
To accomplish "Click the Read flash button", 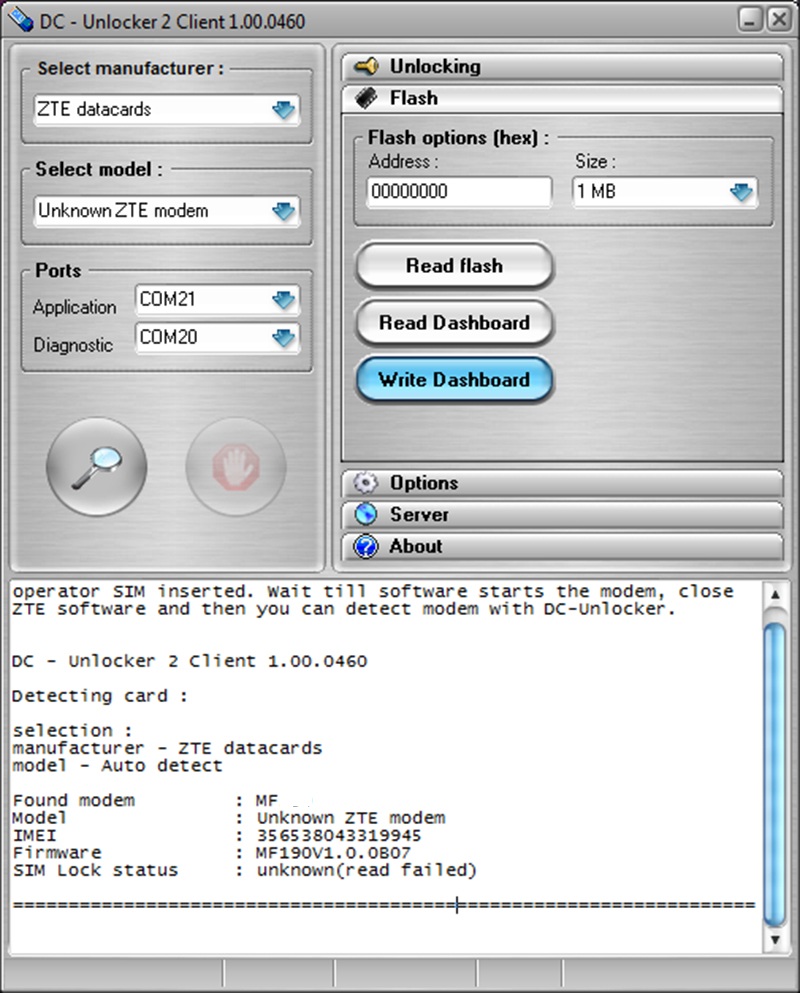I will pos(454,266).
